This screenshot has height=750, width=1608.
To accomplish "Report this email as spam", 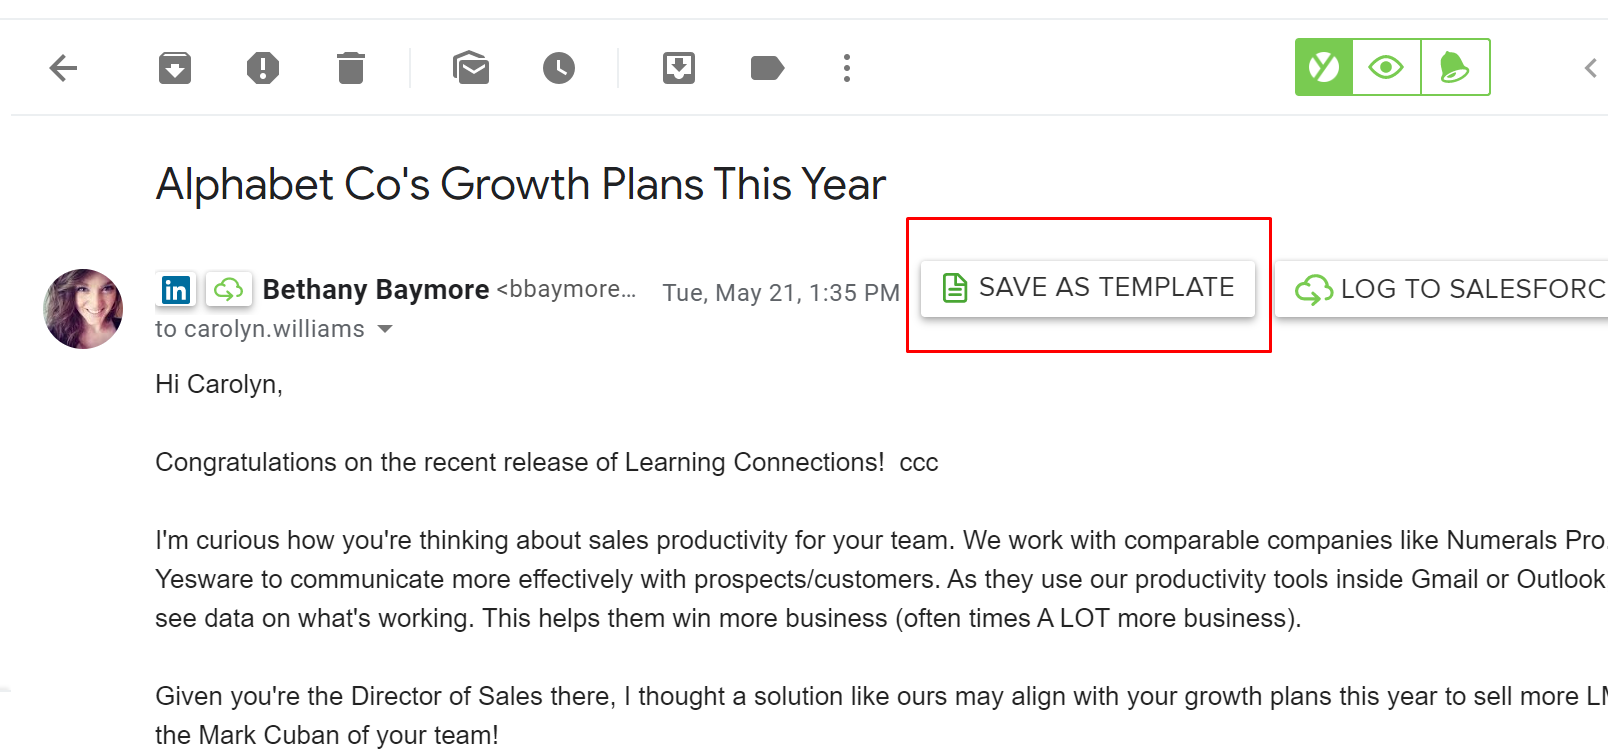I will (263, 68).
